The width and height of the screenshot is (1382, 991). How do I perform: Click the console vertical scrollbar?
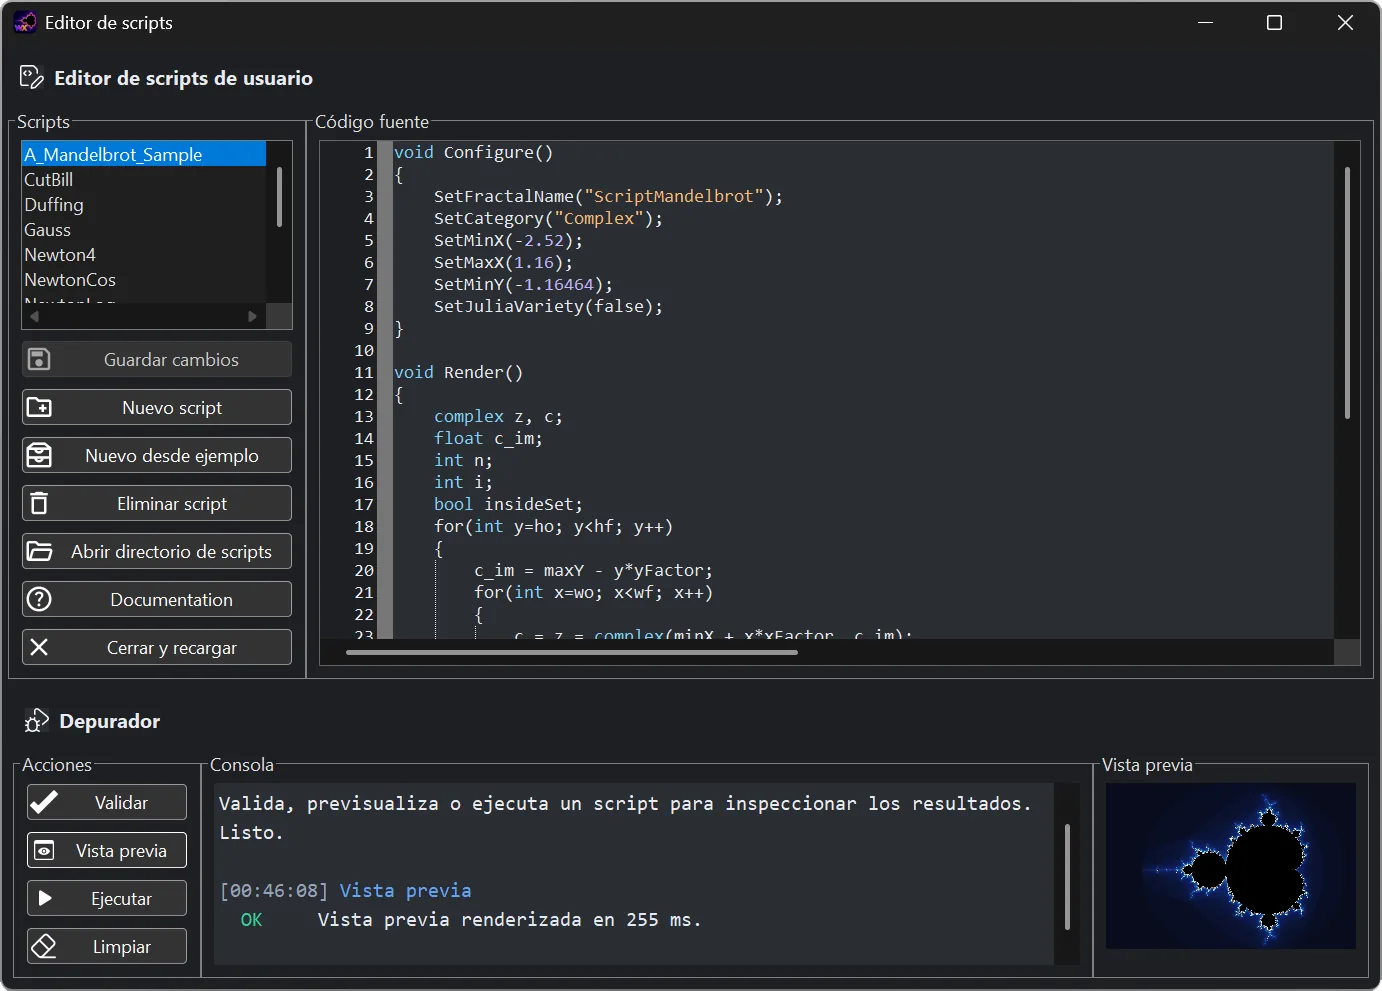coord(1067,877)
